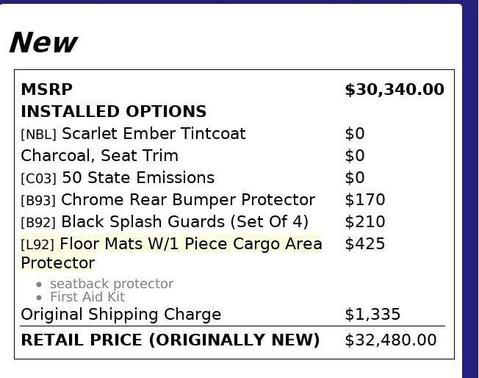The width and height of the screenshot is (479, 378).
Task: Click the $425 floor mats price
Action: (365, 244)
